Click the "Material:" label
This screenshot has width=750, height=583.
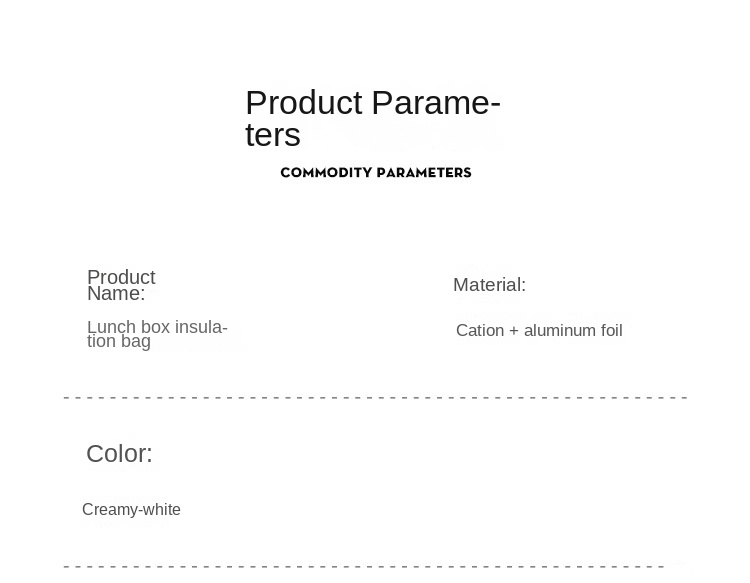click(489, 285)
